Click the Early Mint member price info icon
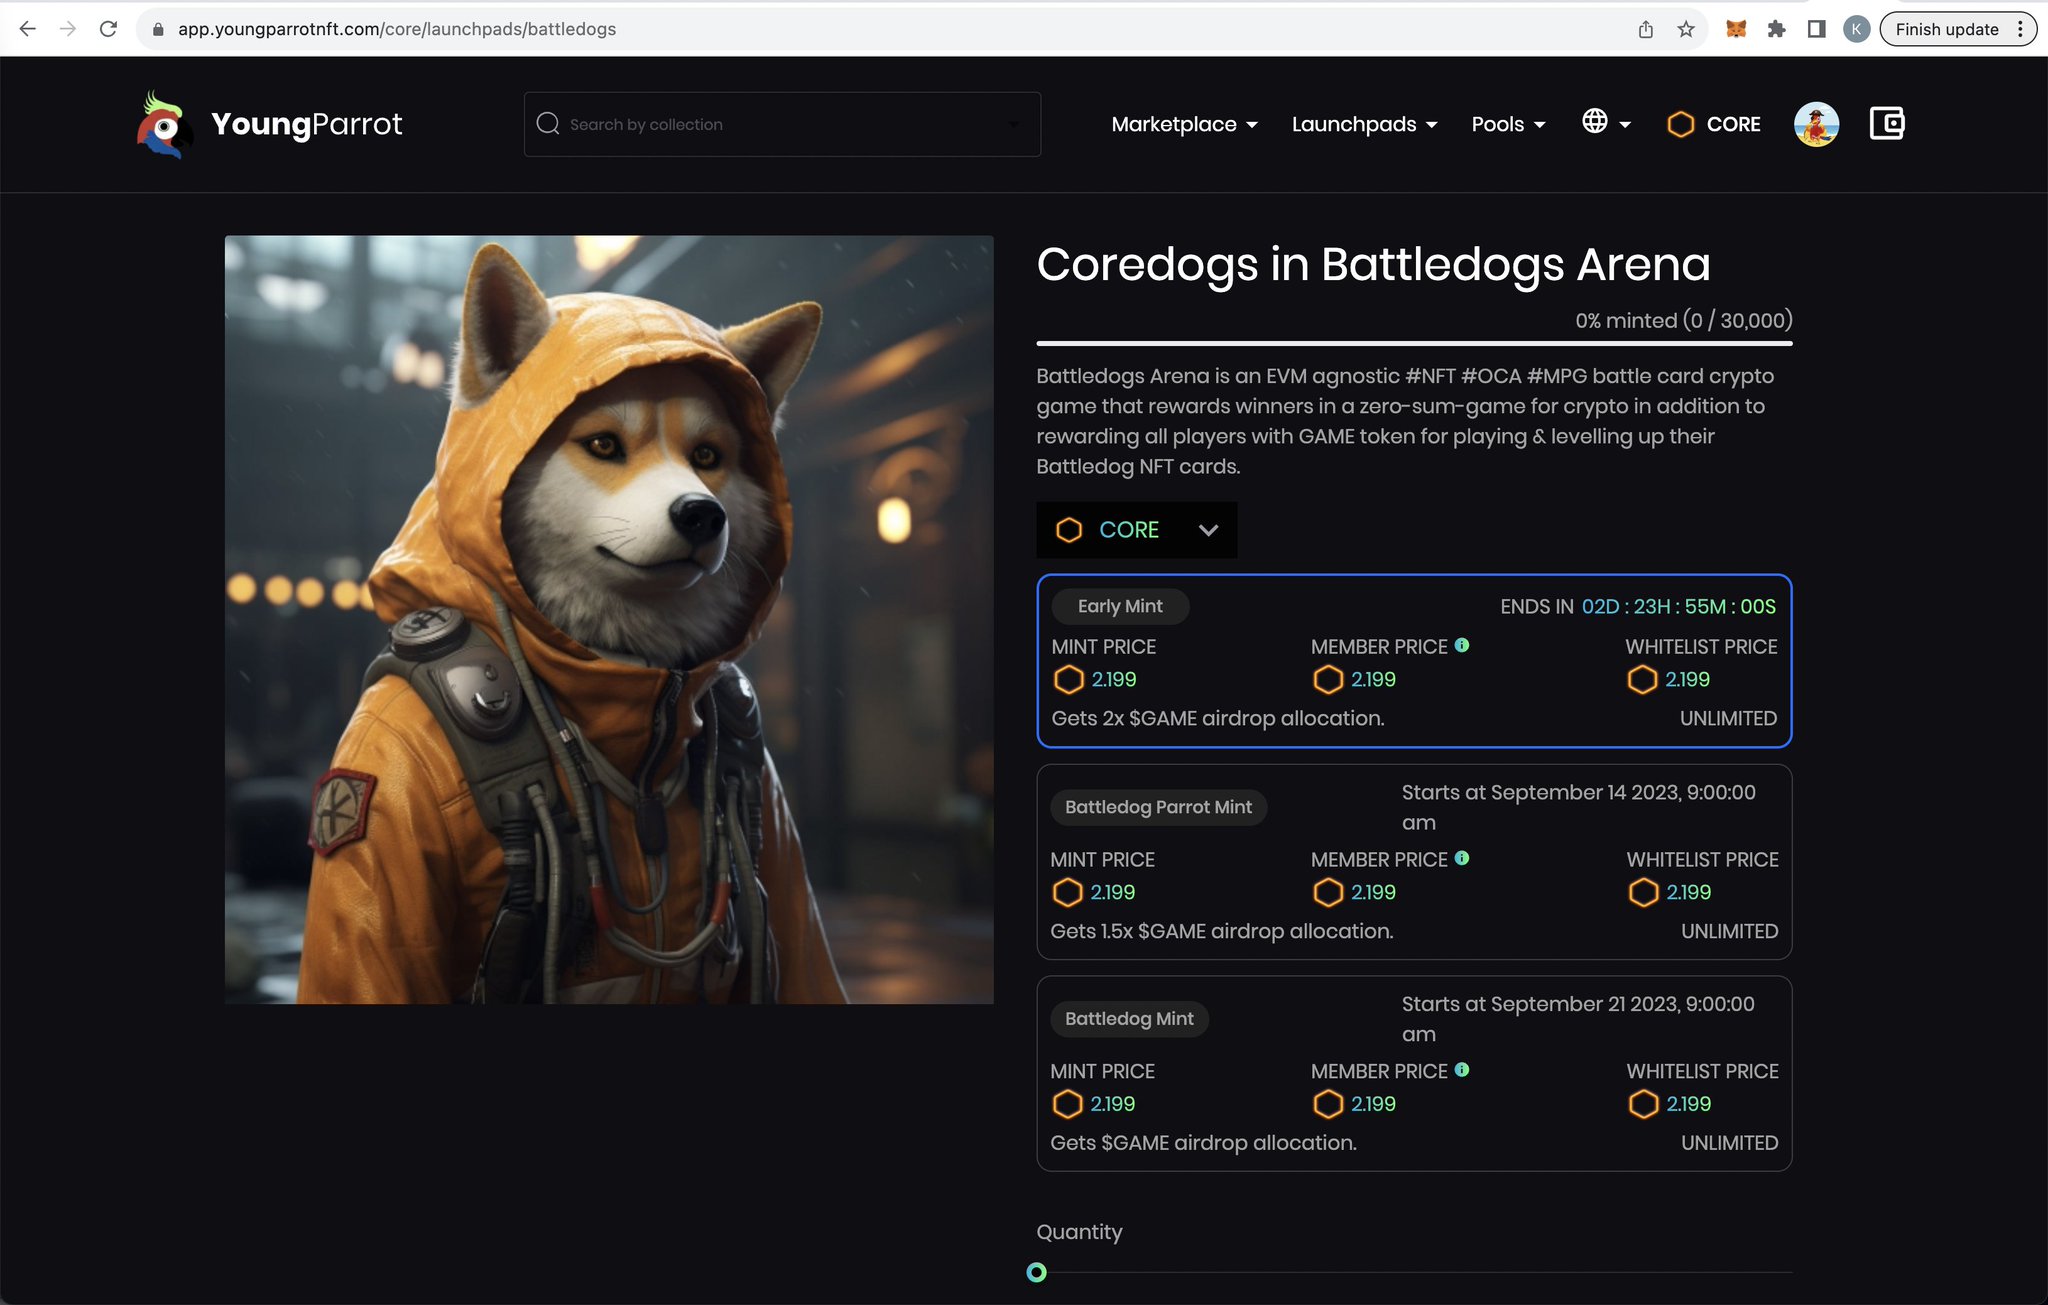The width and height of the screenshot is (2048, 1305). point(1462,646)
